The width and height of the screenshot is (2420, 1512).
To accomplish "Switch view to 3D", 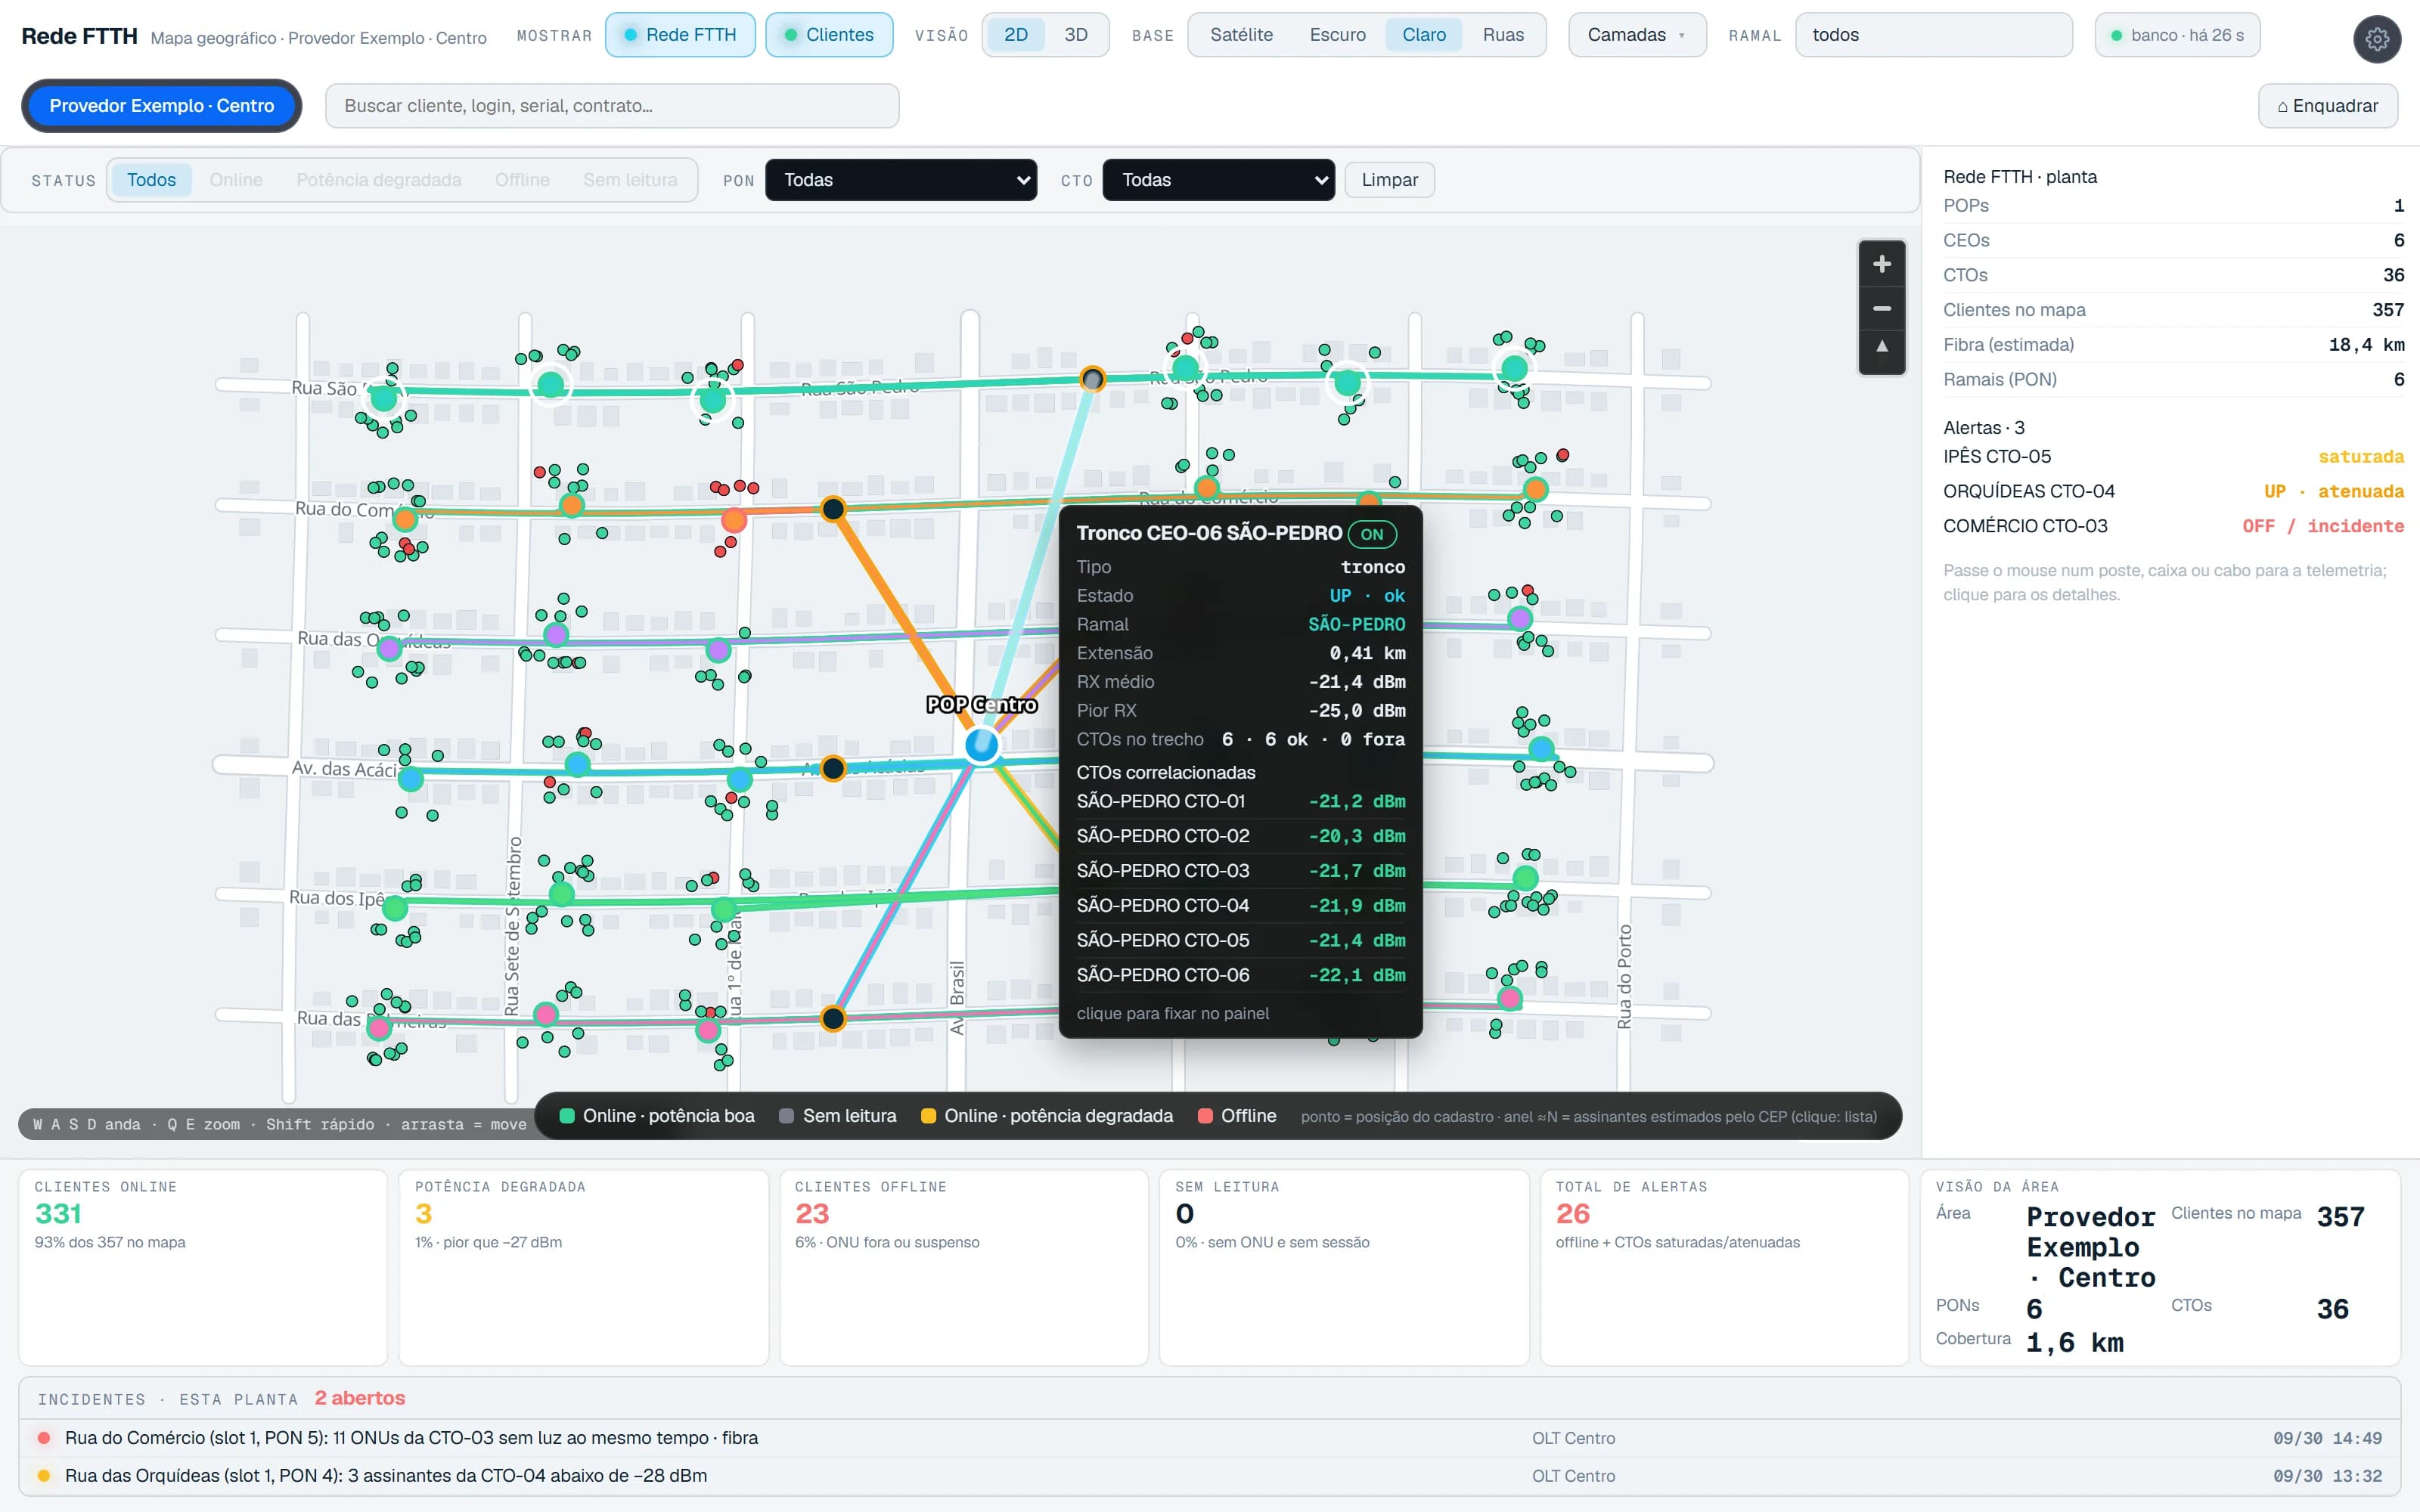I will [x=1075, y=35].
